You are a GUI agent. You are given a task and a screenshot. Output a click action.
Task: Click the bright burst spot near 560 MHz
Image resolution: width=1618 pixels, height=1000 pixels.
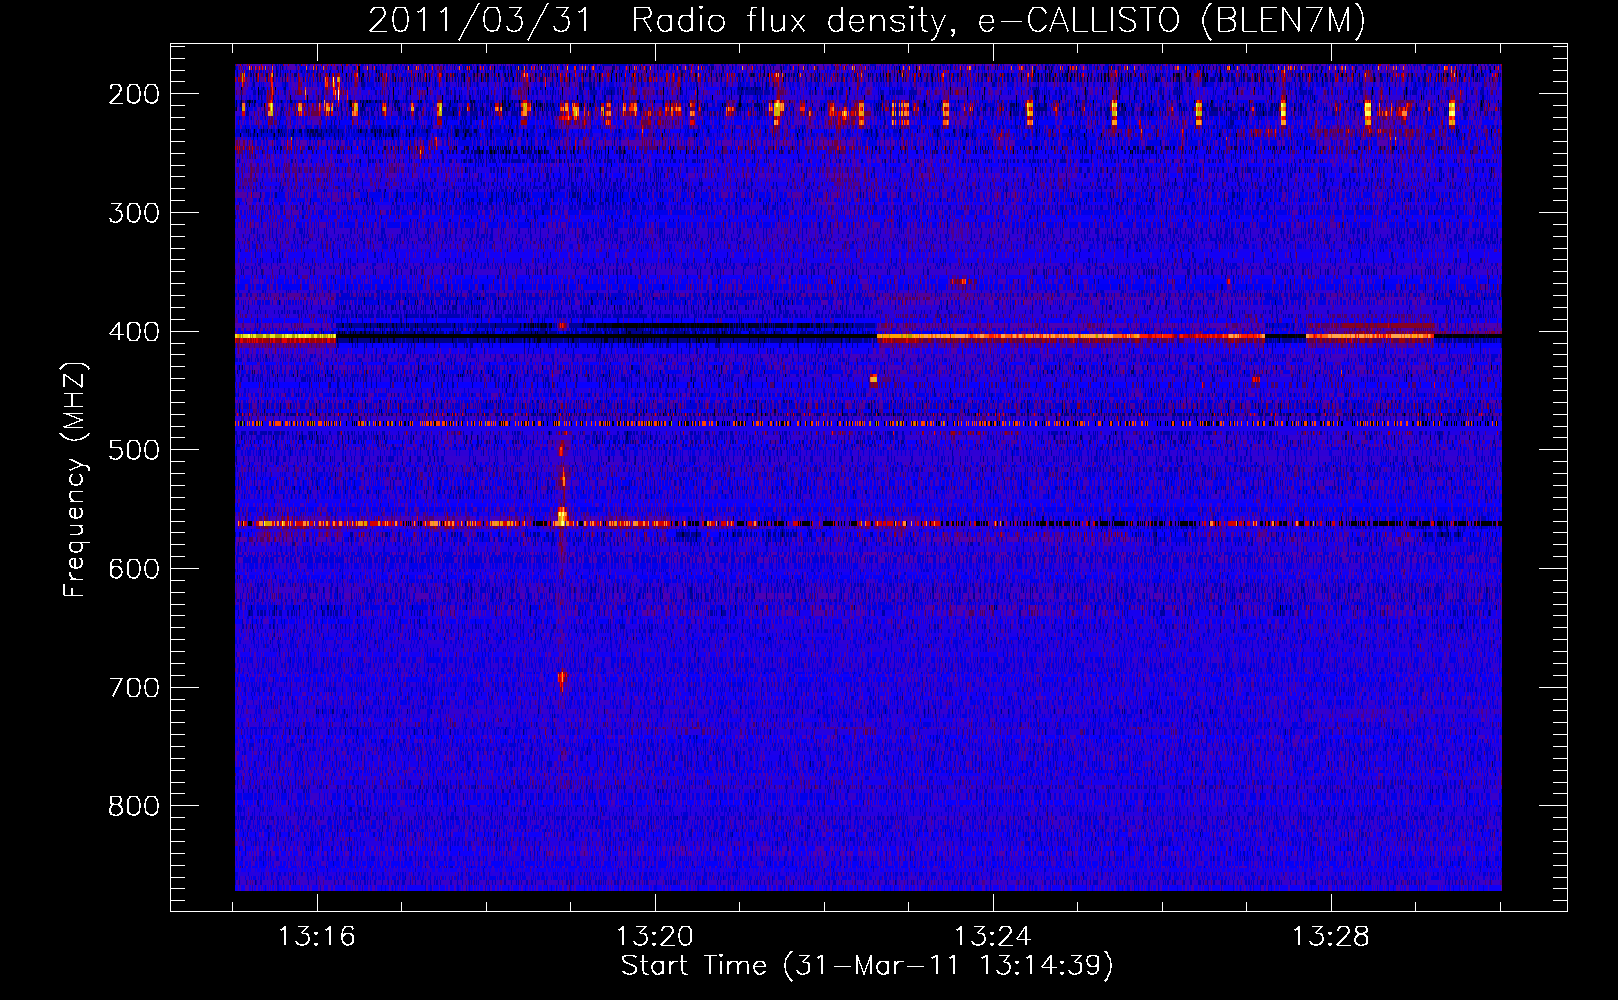[x=562, y=517]
